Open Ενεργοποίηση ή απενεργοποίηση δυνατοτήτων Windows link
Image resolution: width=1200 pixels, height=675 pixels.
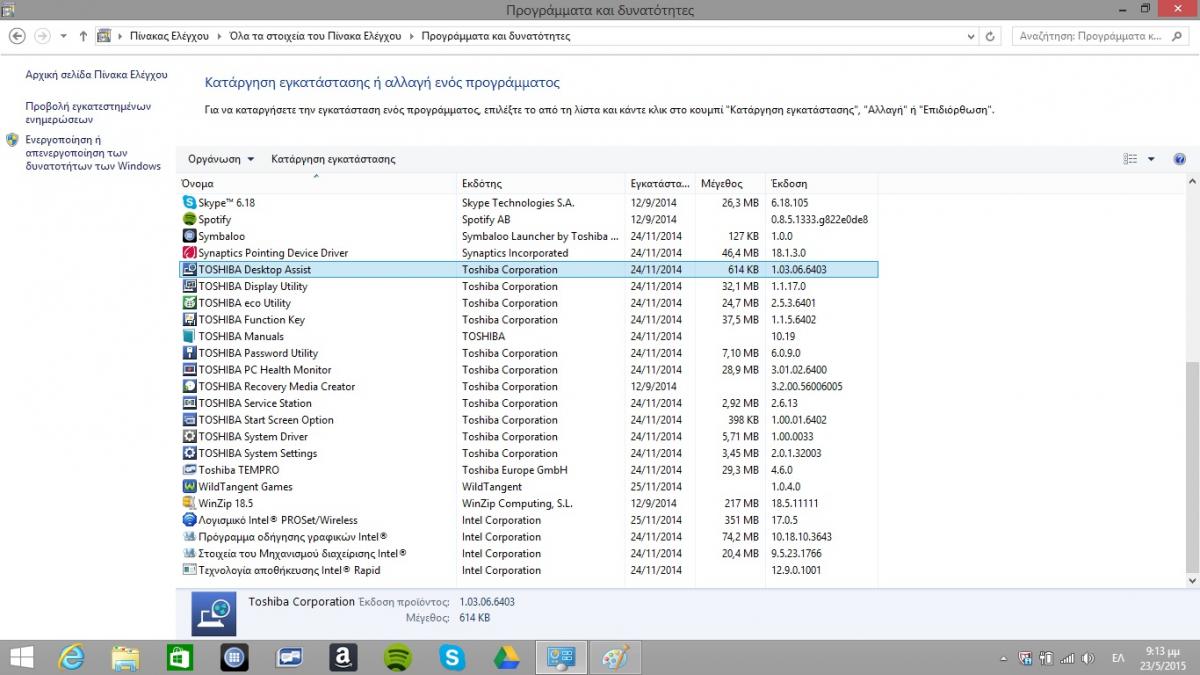pyautogui.click(x=93, y=153)
